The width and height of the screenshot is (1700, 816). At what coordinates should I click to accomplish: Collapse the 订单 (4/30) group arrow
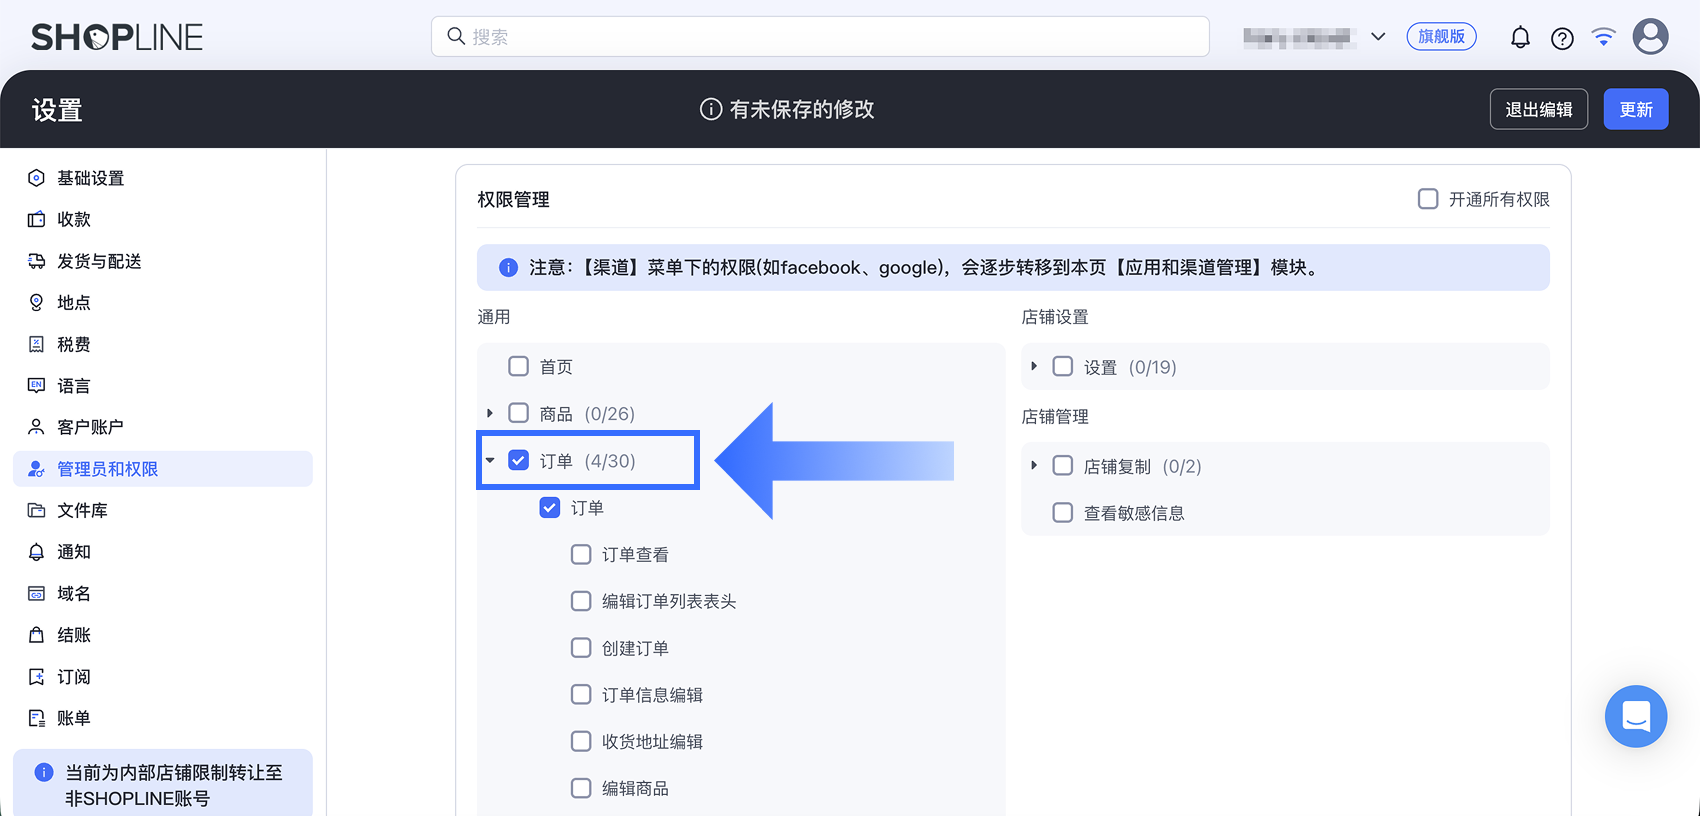[x=490, y=460]
